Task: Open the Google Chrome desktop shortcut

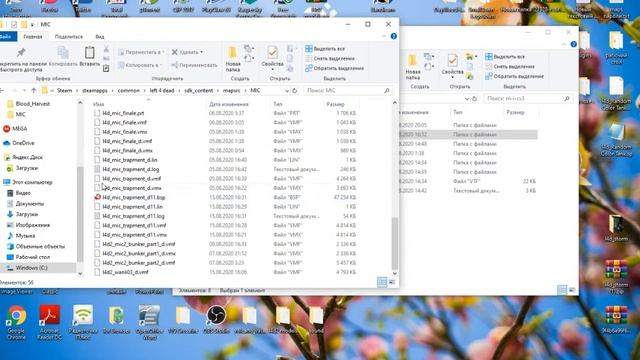Action: pos(16,322)
